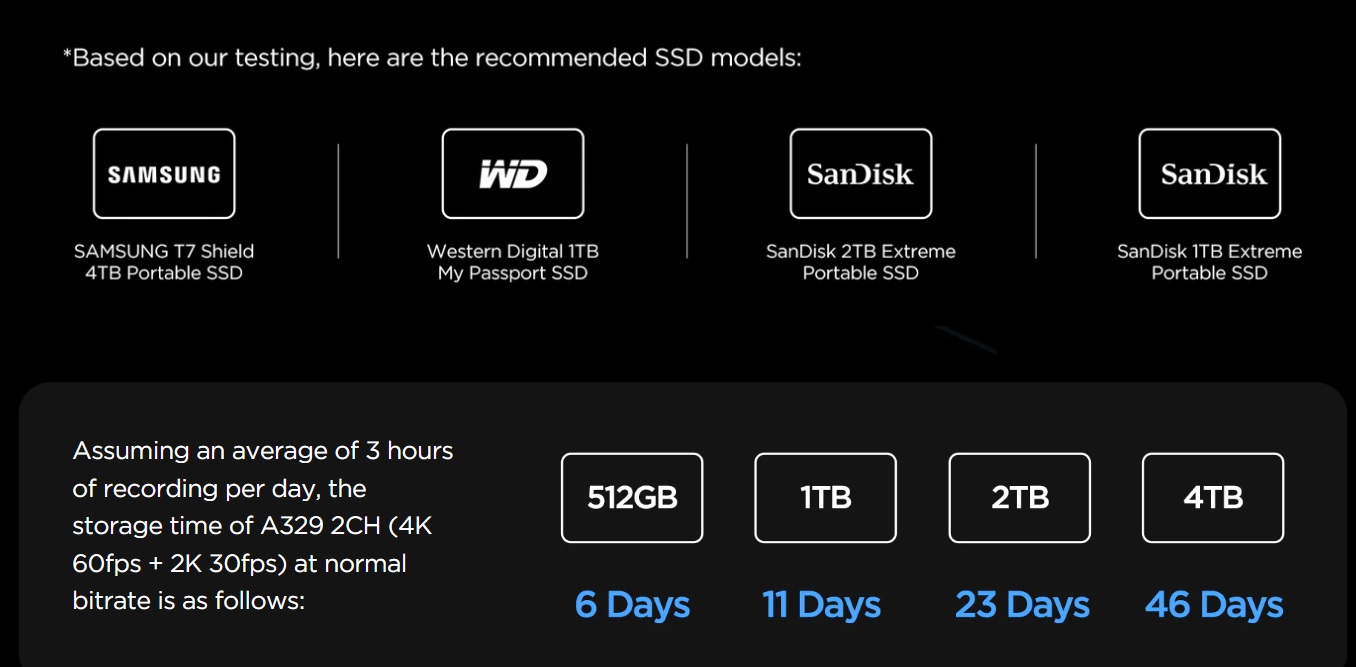Click the blue 6 Days text

pyautogui.click(x=632, y=605)
